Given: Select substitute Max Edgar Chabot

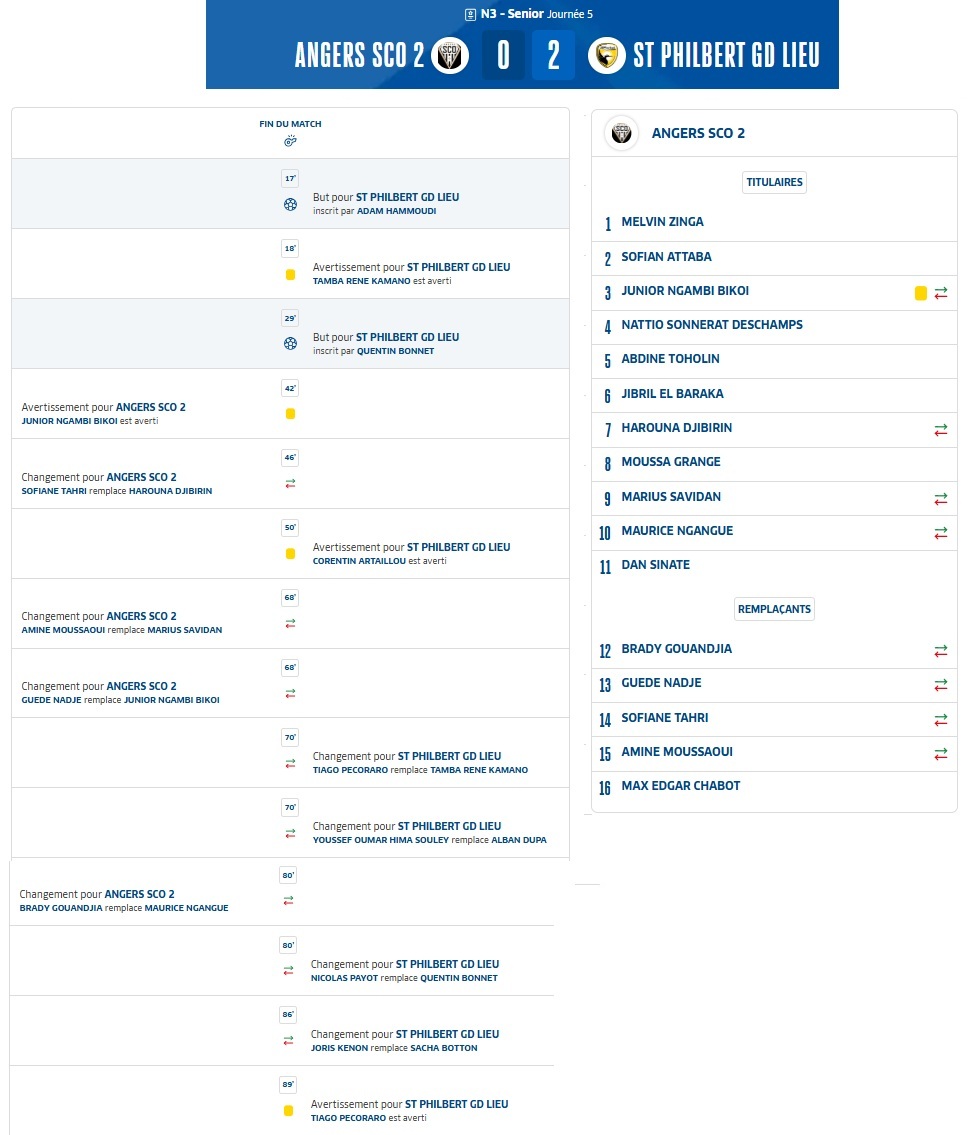Looking at the screenshot, I should [x=680, y=785].
